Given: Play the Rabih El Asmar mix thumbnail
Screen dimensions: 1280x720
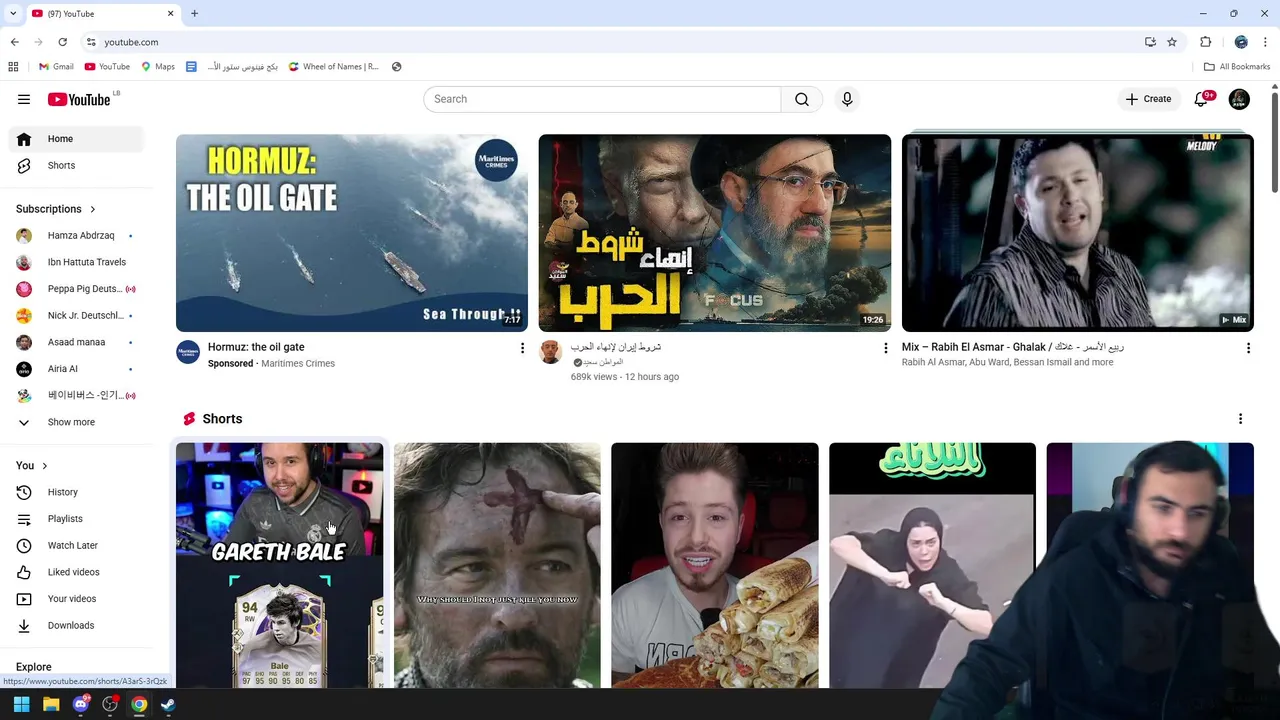Looking at the screenshot, I should [1078, 233].
